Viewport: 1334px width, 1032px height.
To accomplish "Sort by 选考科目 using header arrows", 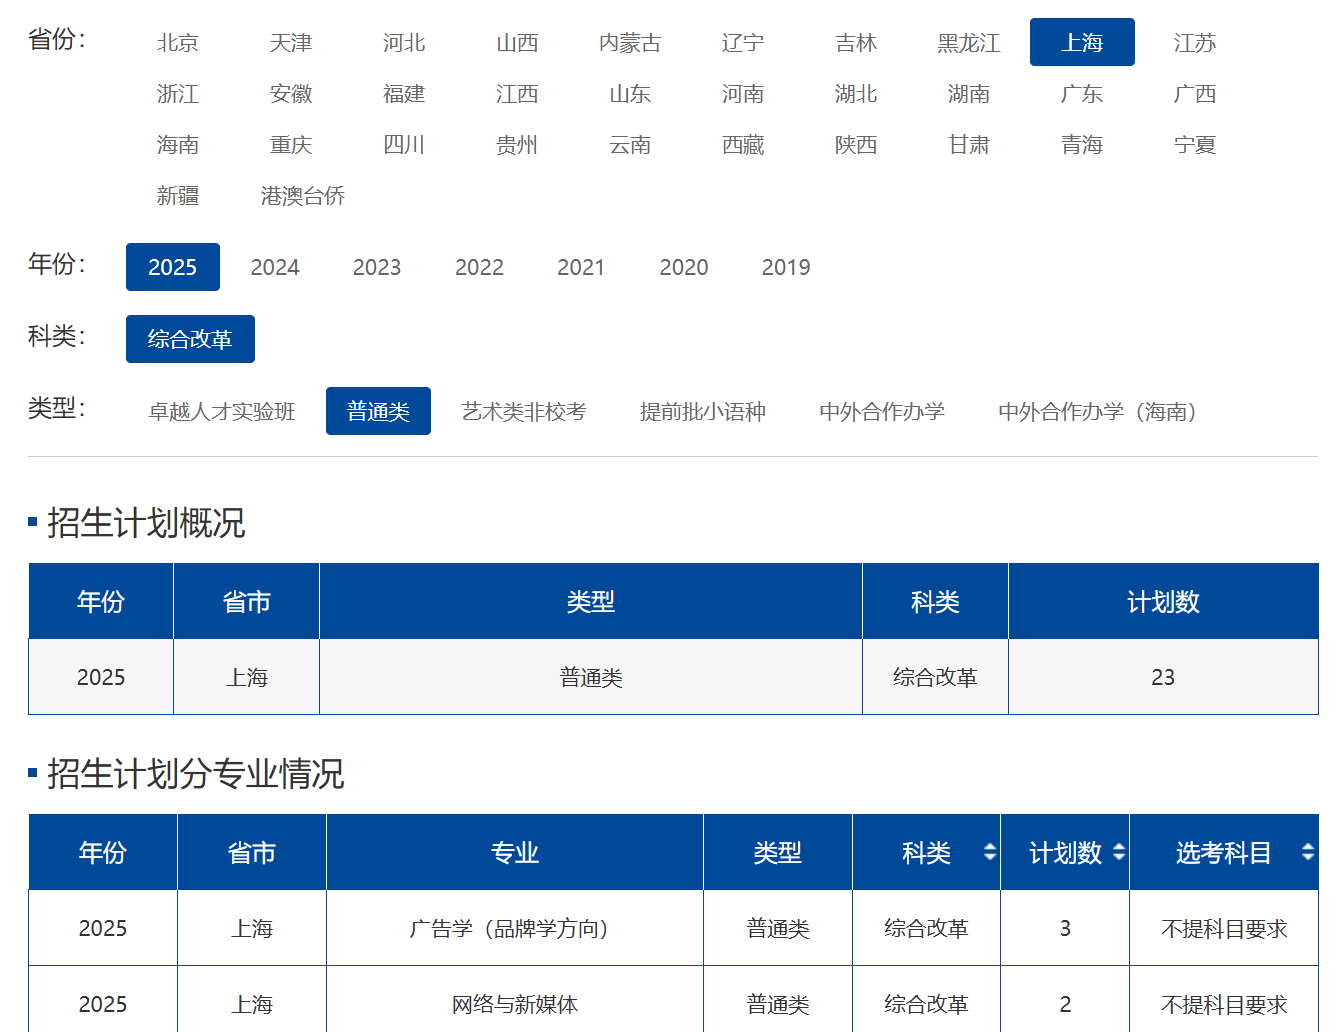I will [1306, 852].
